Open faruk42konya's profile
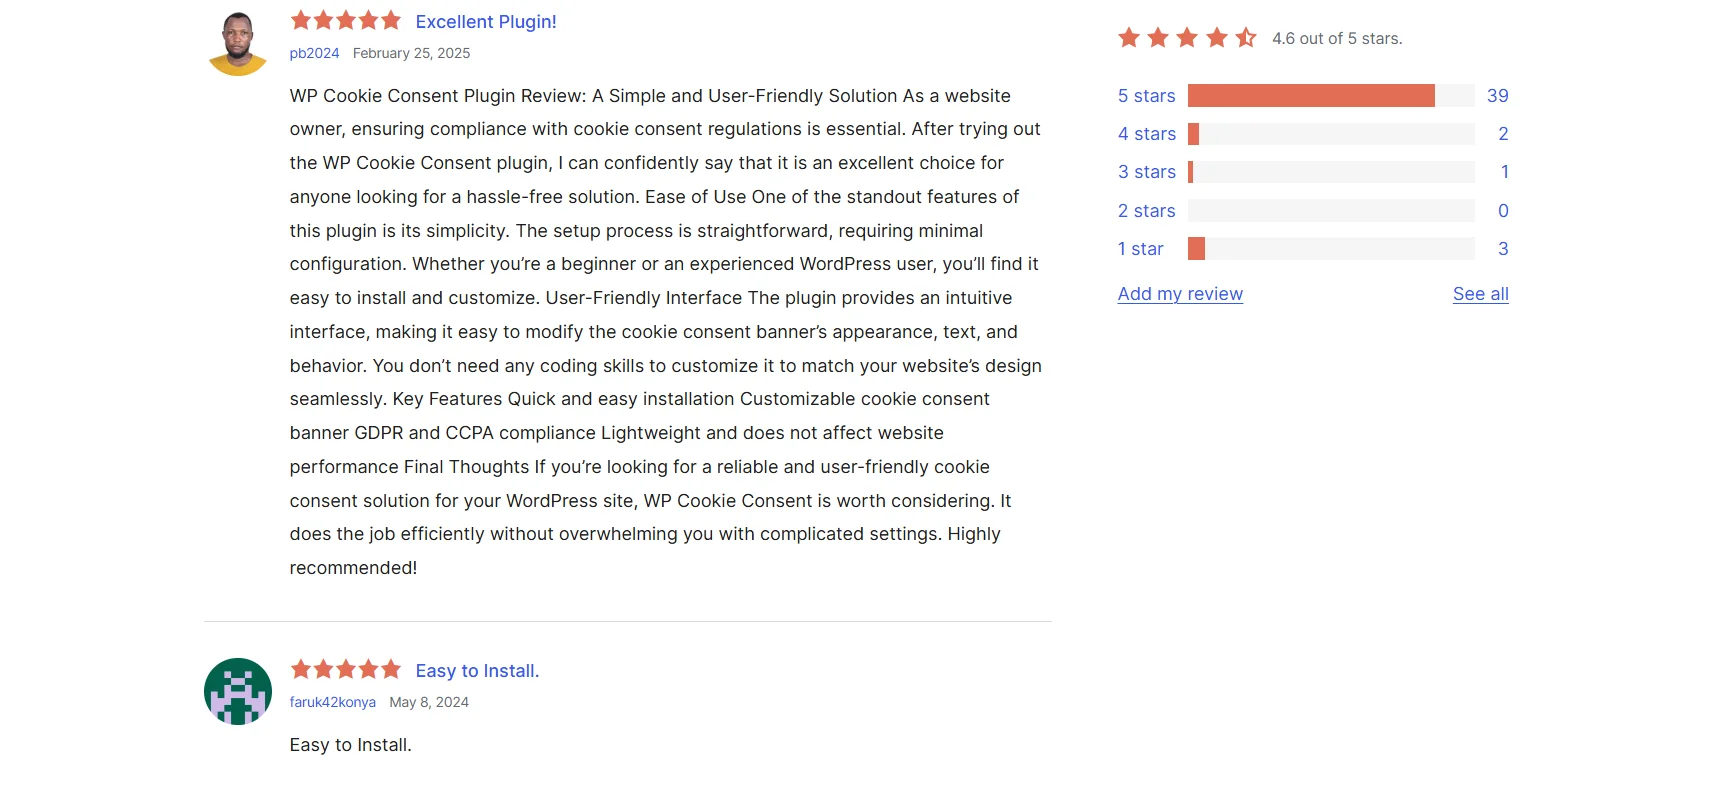 click(x=332, y=702)
